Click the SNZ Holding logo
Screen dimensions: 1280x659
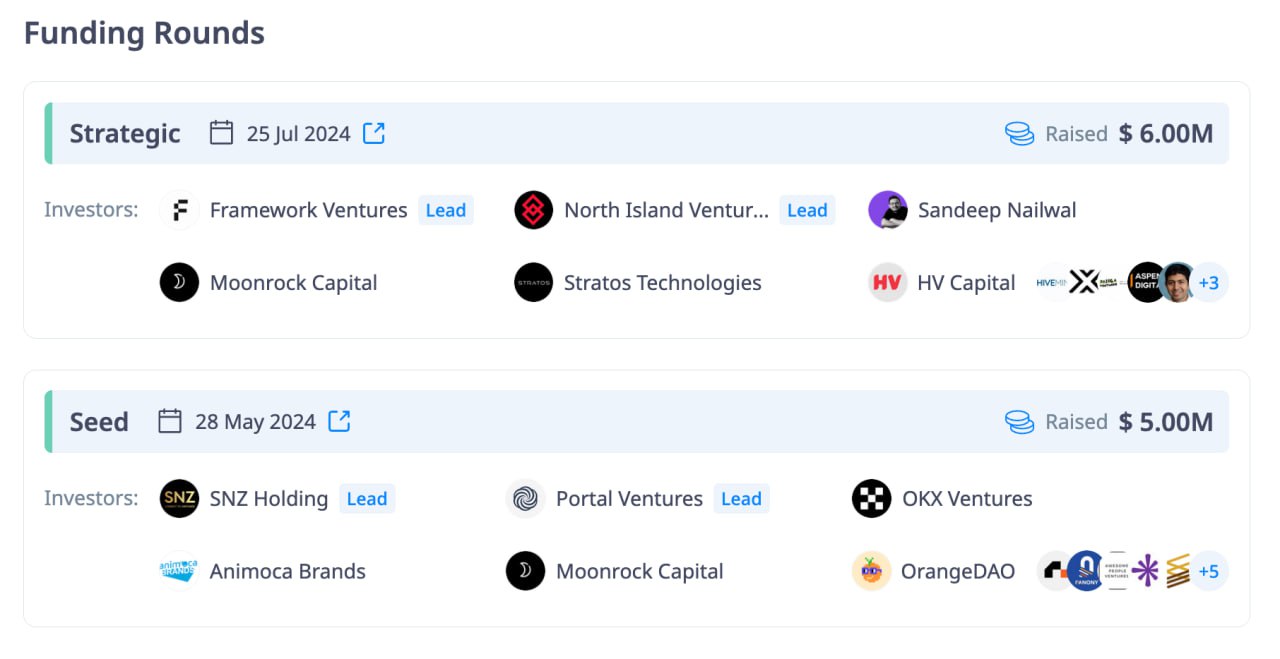[180, 499]
